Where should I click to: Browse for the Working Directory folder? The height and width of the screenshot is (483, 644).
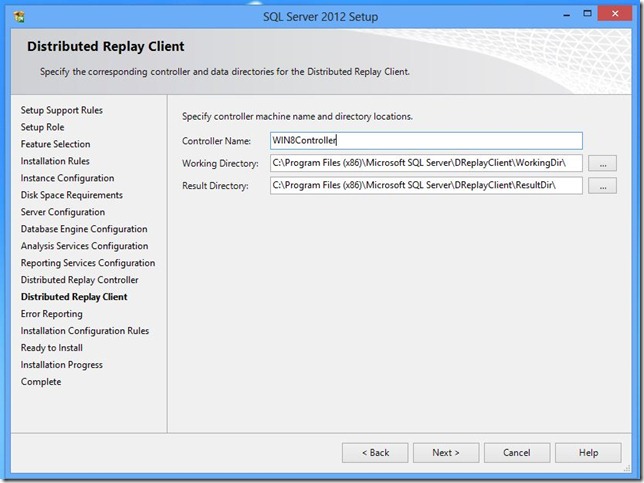603,163
